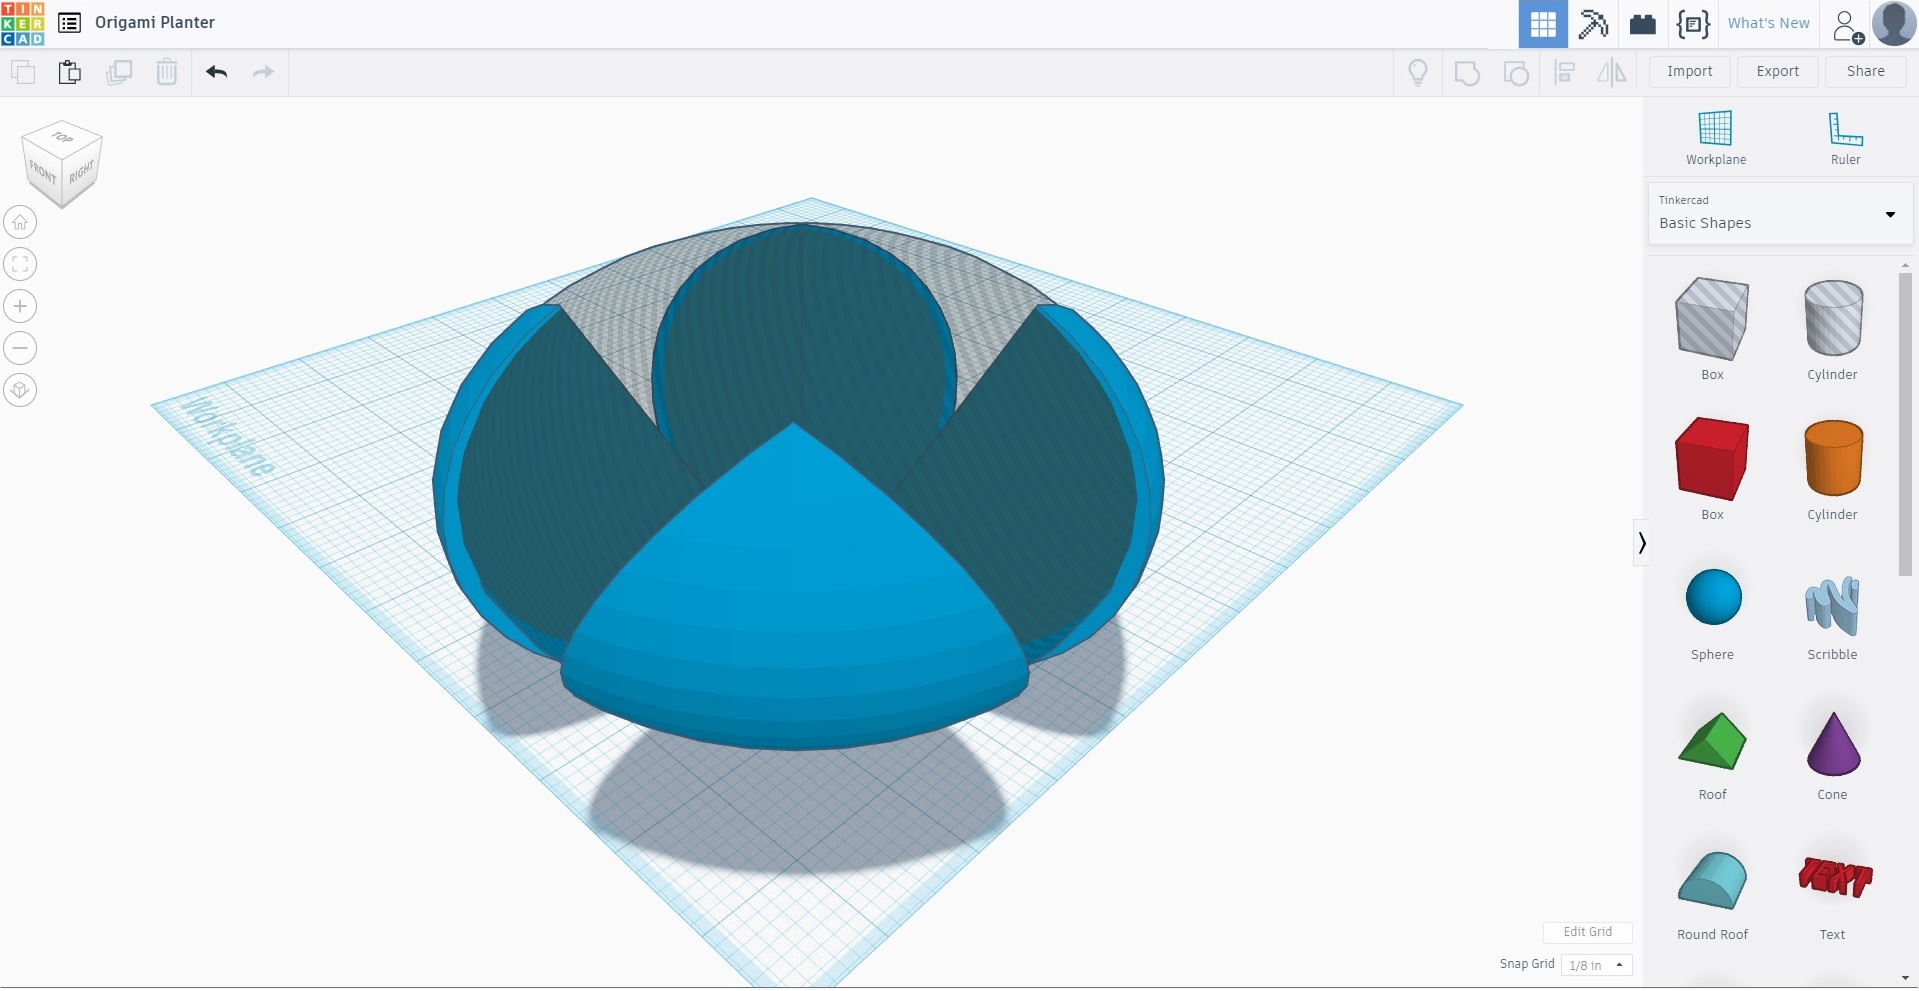Zoom out with the minus icon

[x=20, y=348]
